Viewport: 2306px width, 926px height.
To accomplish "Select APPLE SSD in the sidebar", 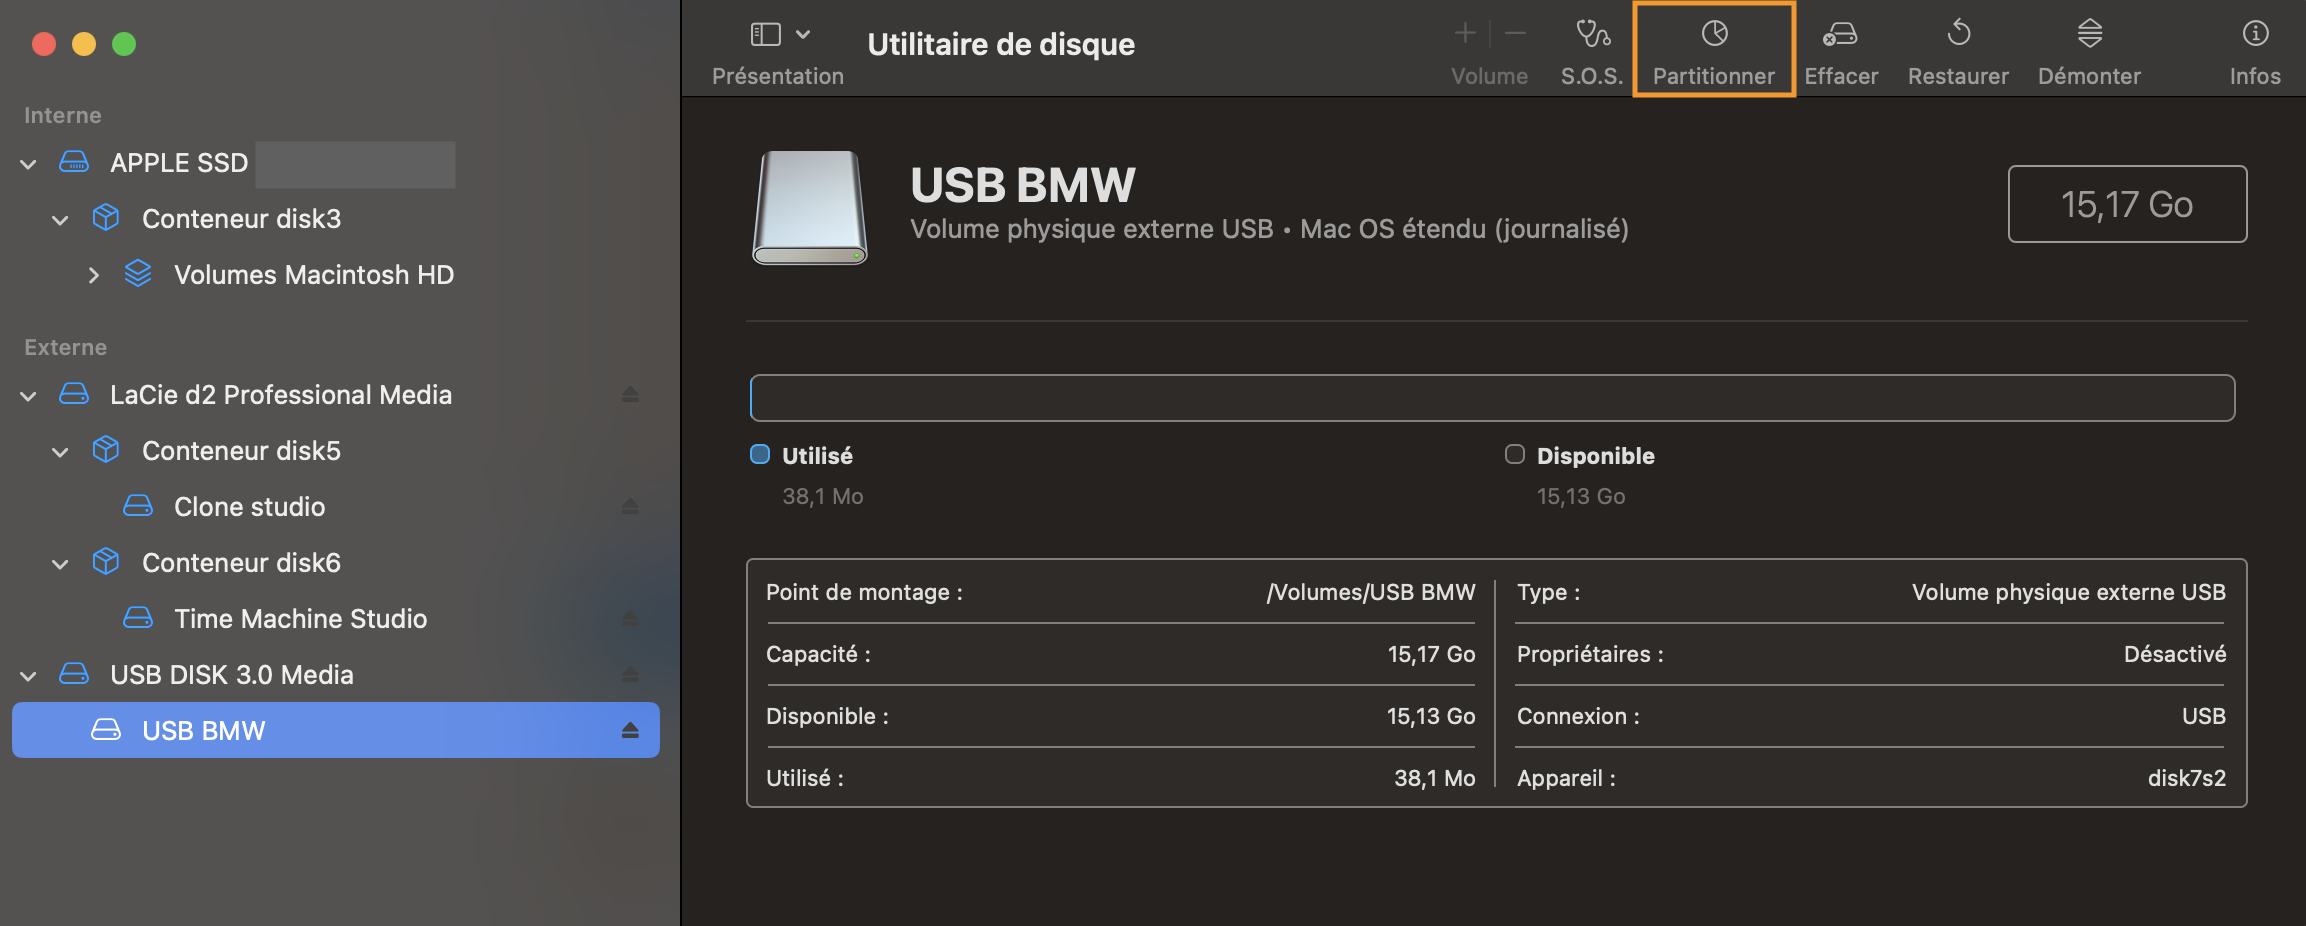I will 336,163.
